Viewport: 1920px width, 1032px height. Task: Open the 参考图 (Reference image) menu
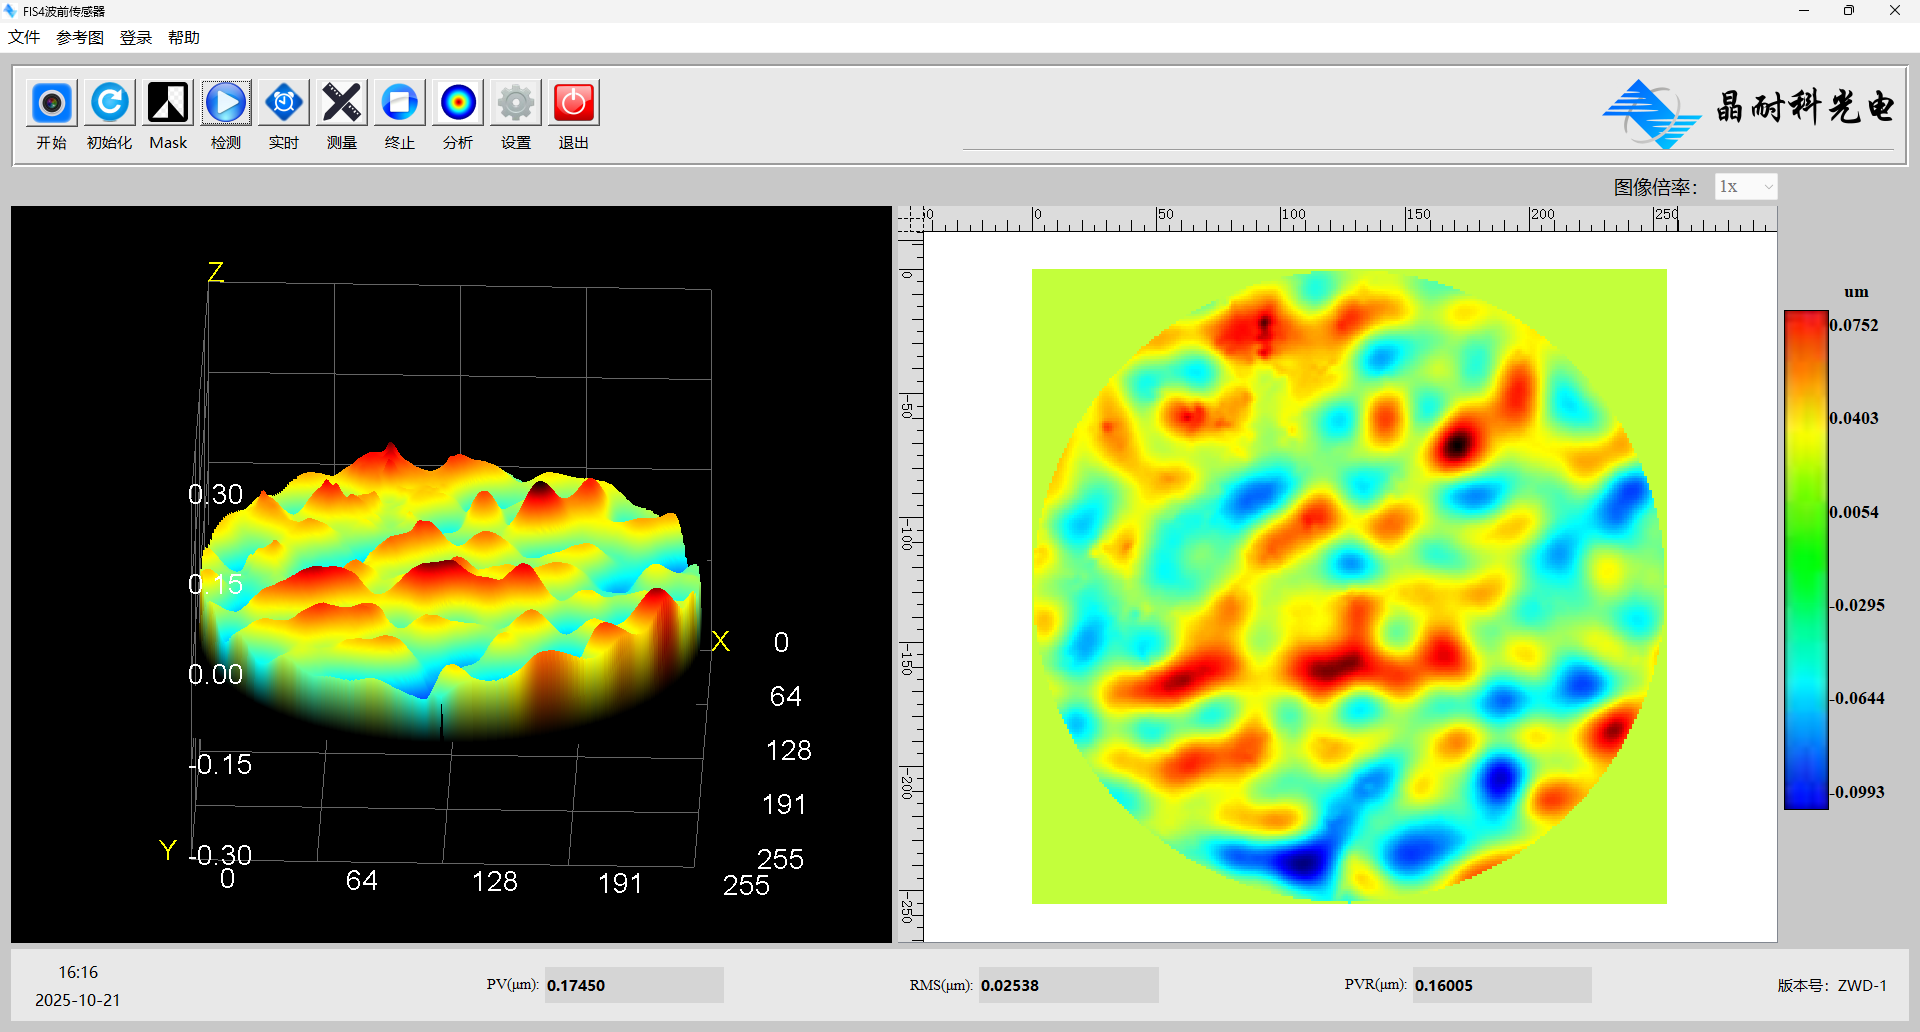point(80,38)
